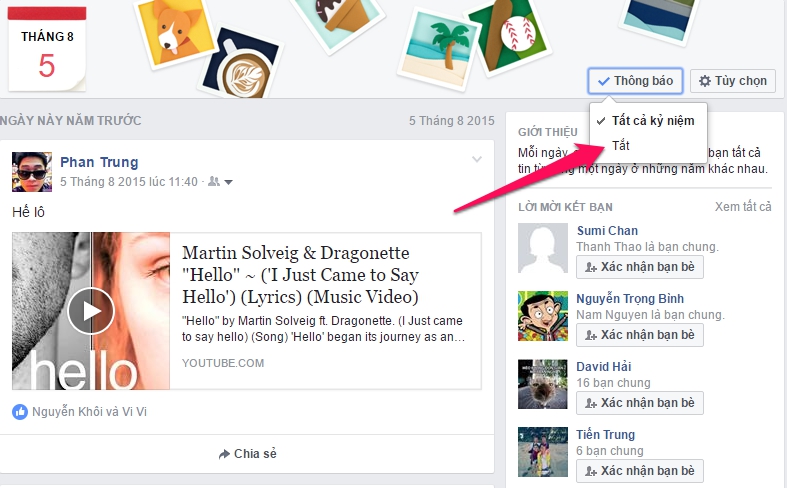Click David Hải's cat avatar

point(543,384)
